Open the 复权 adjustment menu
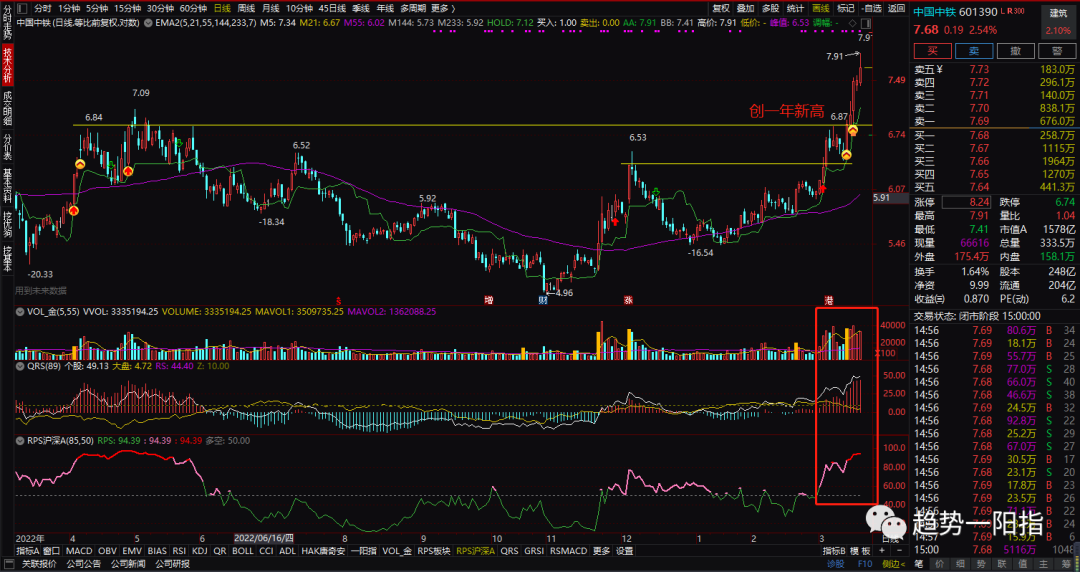Viewport: 1080px width, 572px height. click(720, 8)
